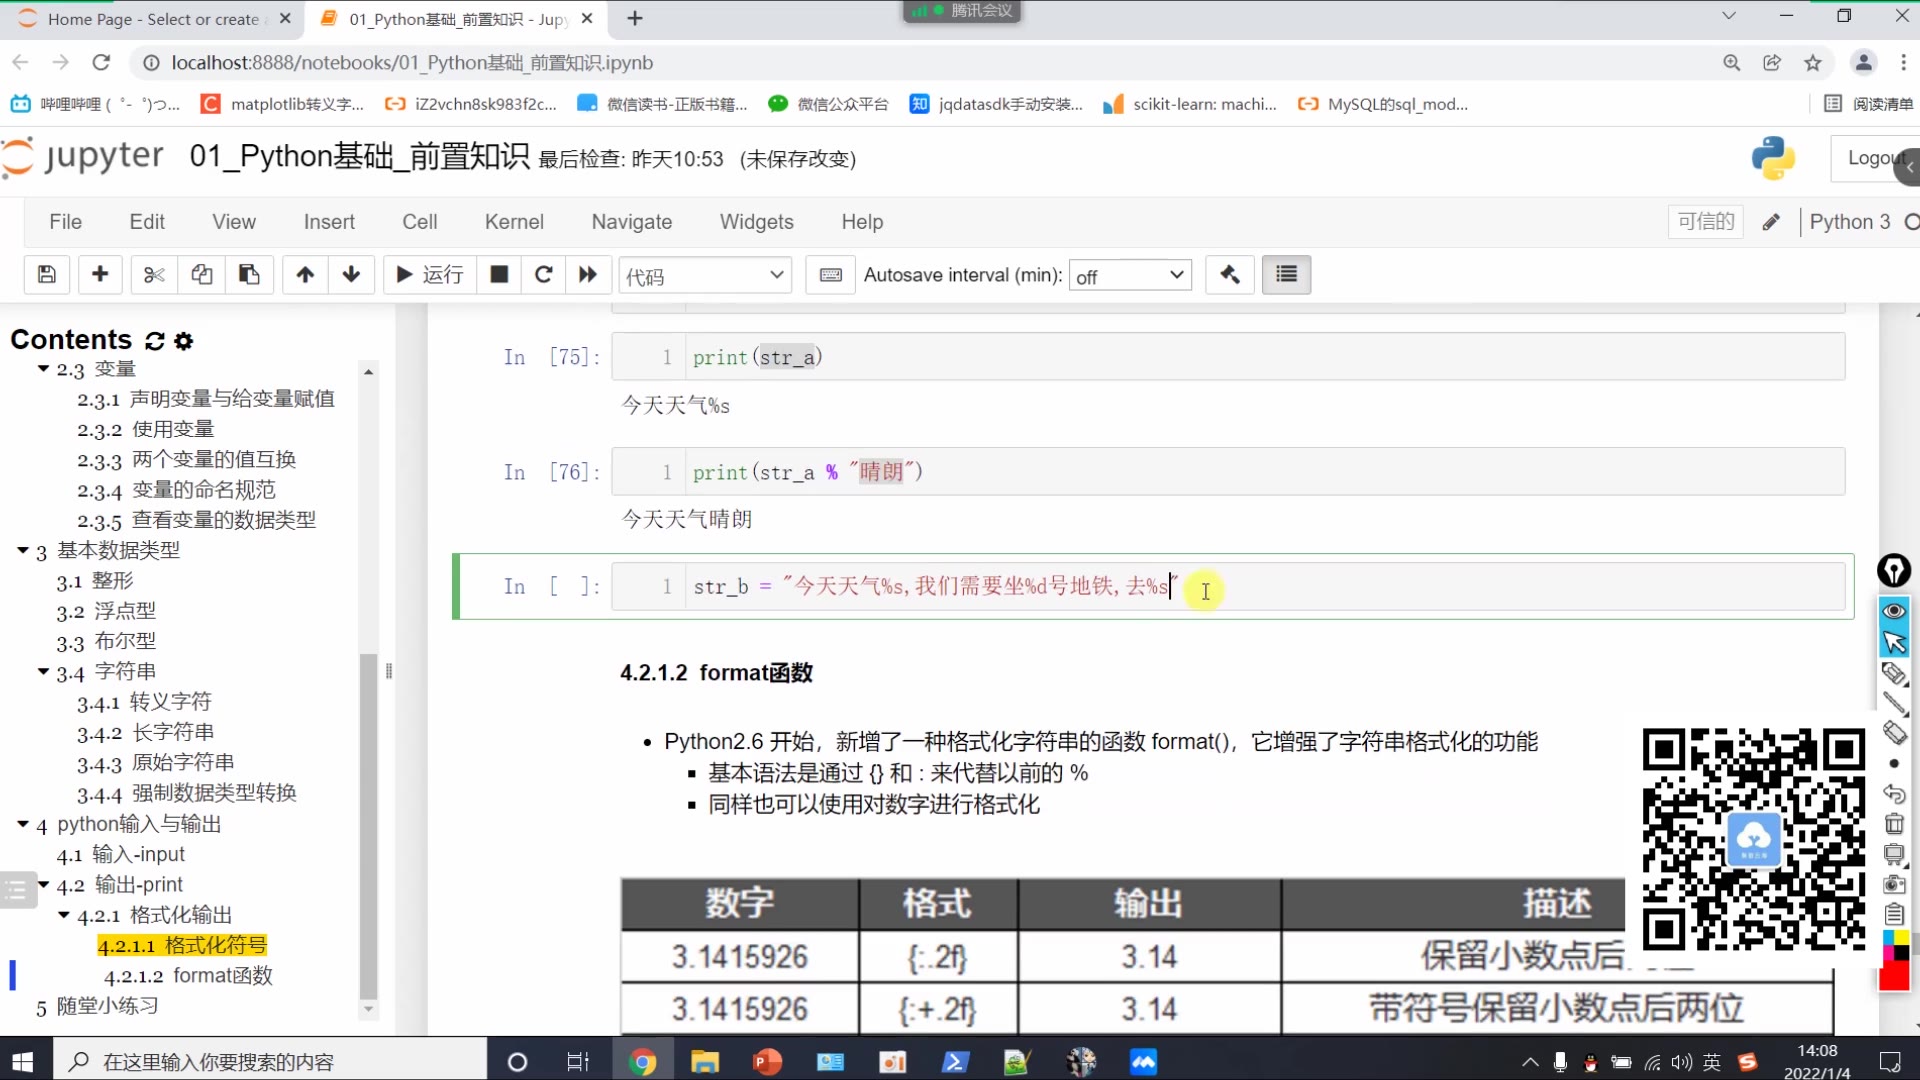Screen dimensions: 1920x1080
Task: Toggle the eye mode in annotation toolbar
Action: (x=1894, y=610)
